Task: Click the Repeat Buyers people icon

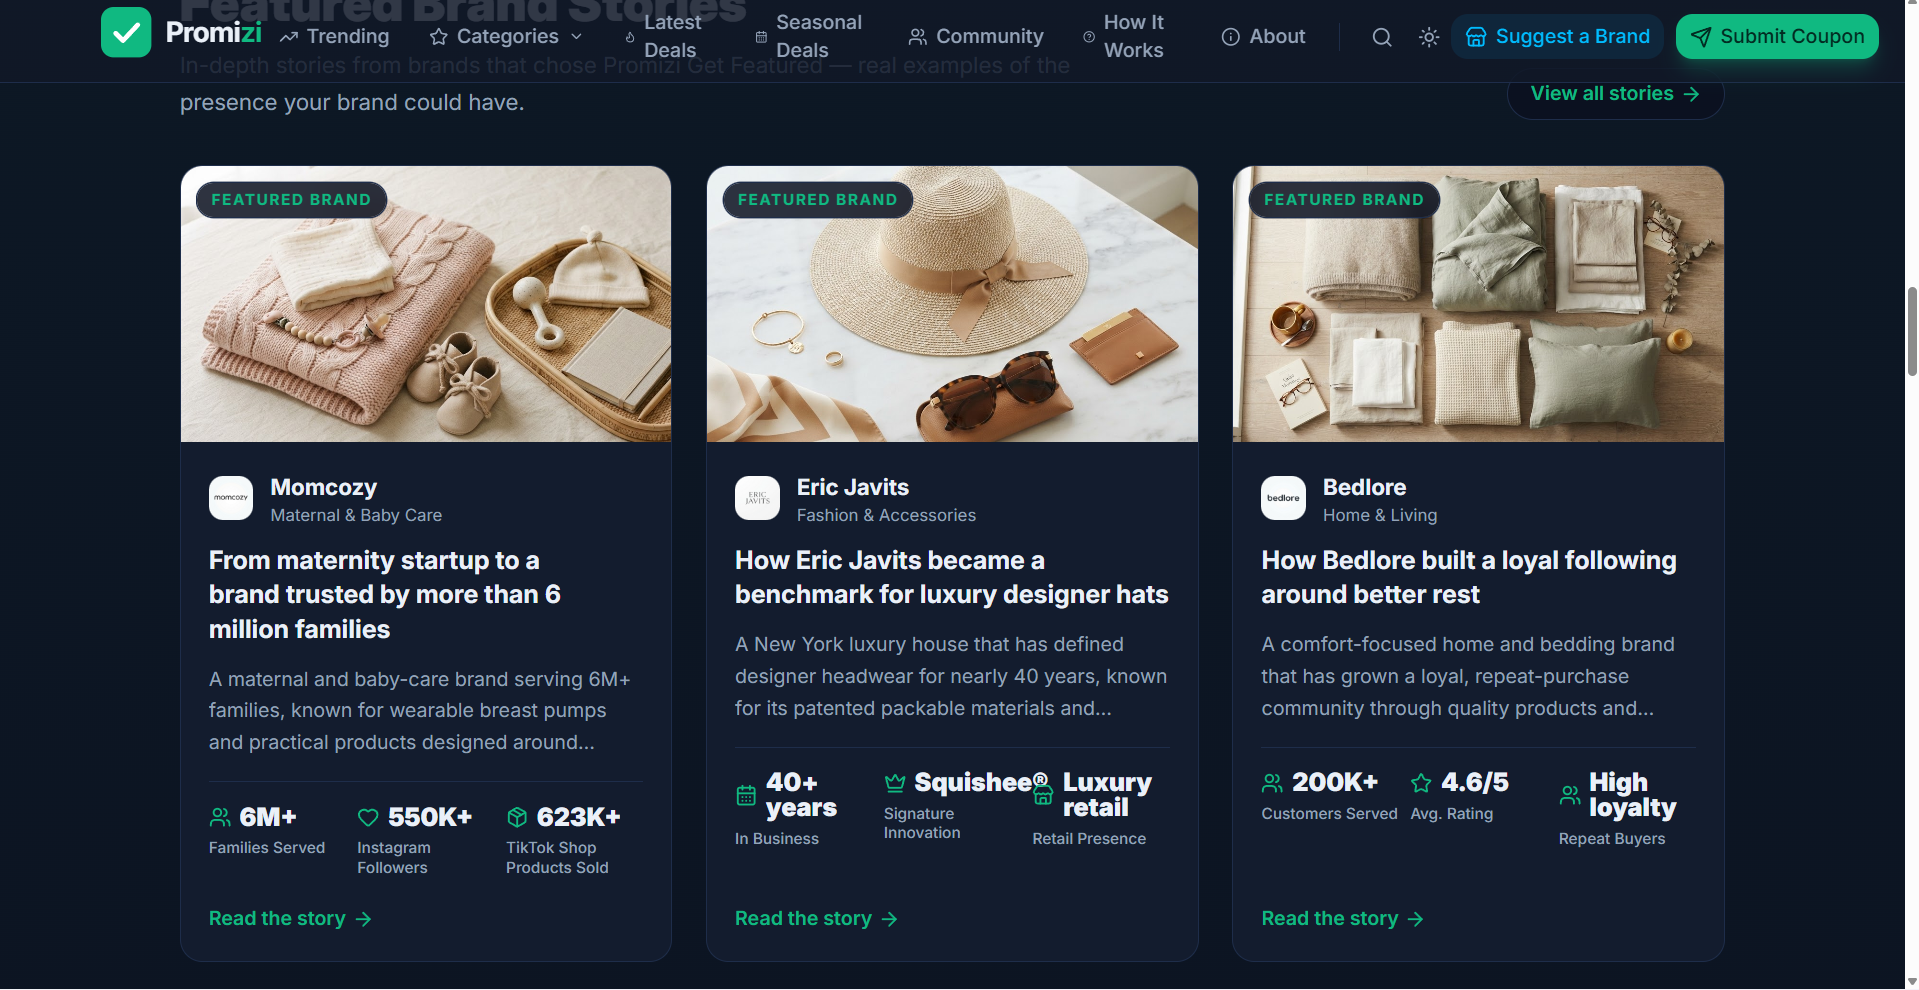Action: 1570,796
